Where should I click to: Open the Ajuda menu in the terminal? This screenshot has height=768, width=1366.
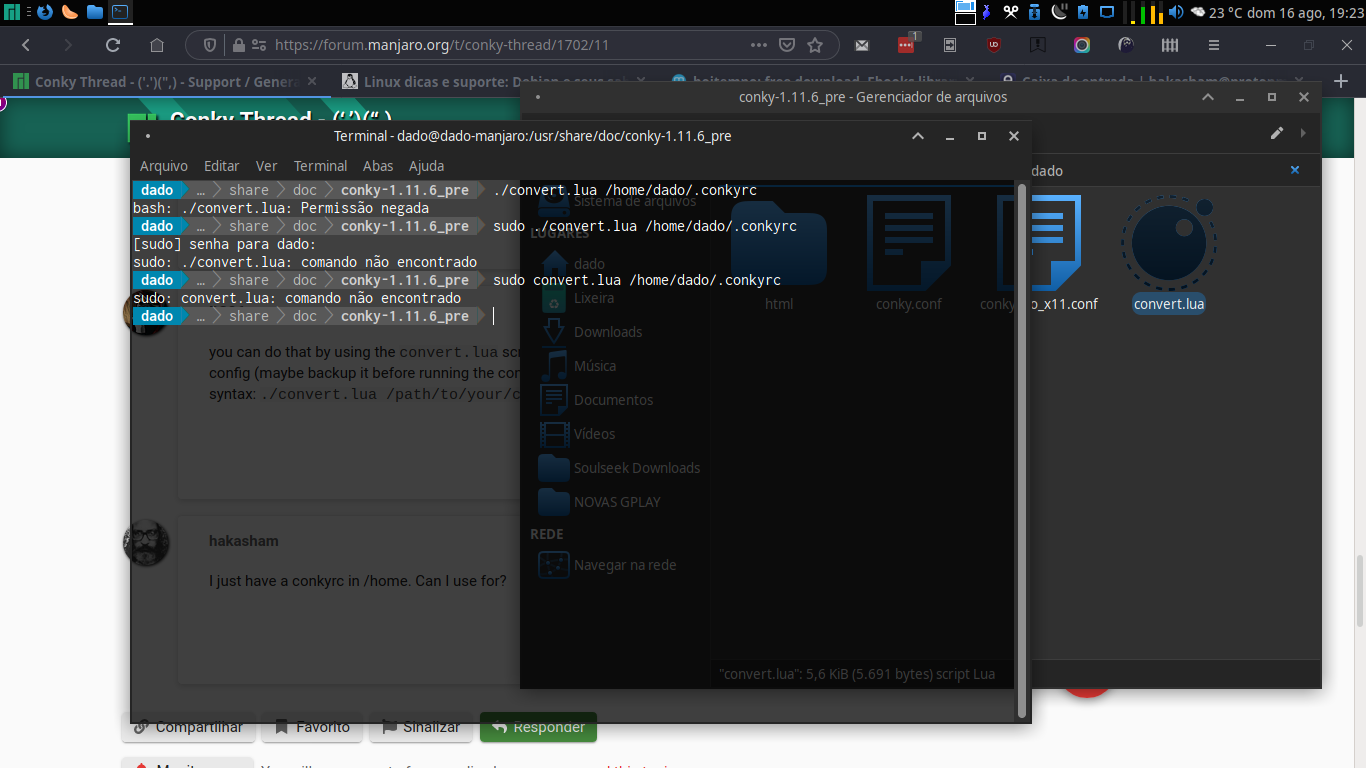coord(427,166)
